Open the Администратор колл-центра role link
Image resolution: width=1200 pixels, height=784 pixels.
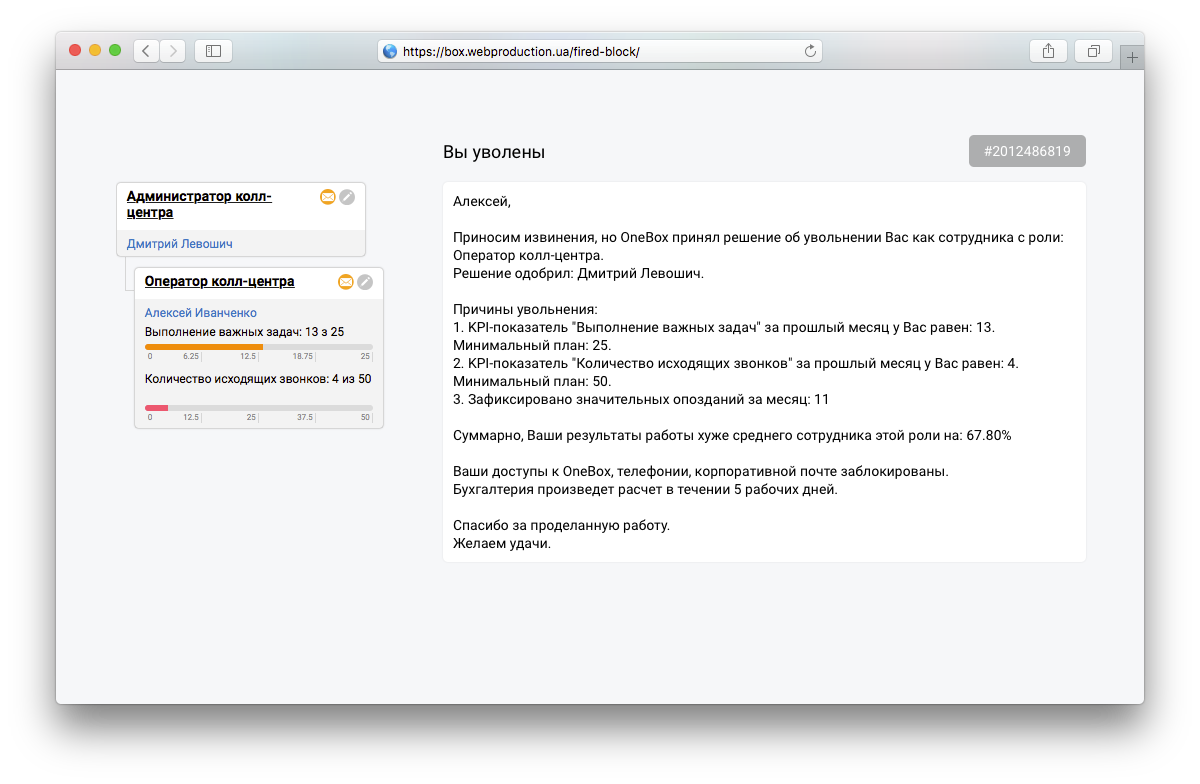tap(199, 204)
